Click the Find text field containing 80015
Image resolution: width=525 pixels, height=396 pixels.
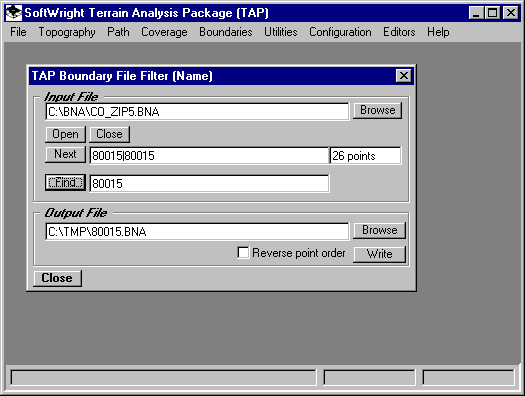pyautogui.click(x=209, y=183)
